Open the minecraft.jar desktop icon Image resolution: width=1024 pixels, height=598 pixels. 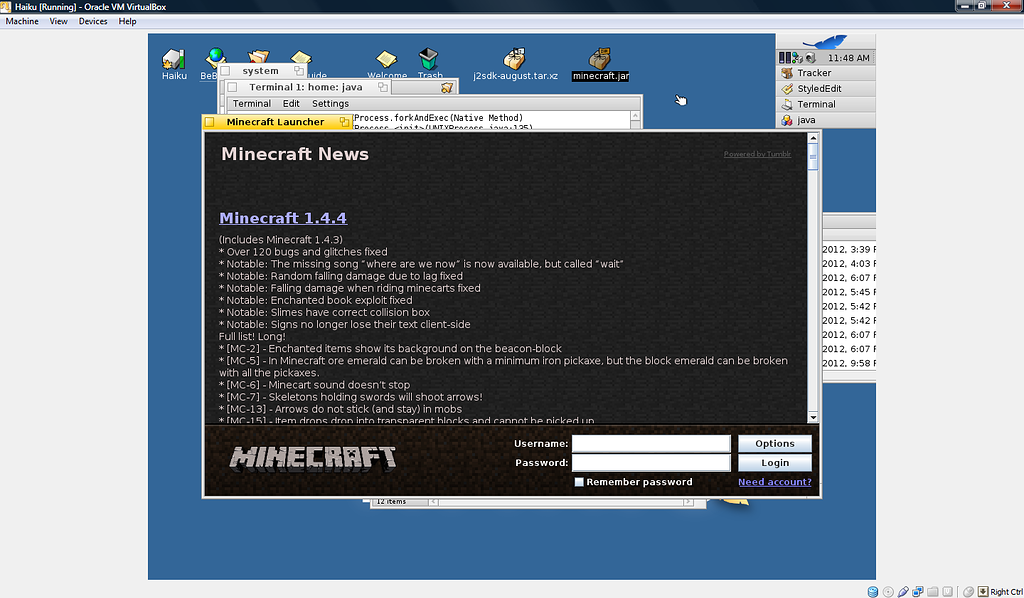coord(599,60)
